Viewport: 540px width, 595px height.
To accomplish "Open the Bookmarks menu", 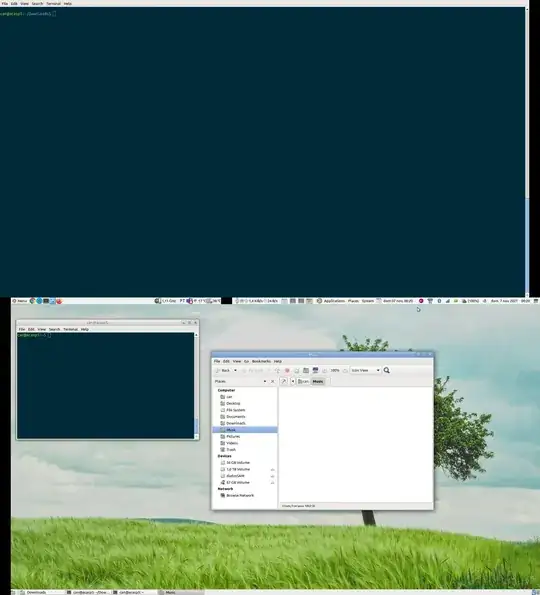I will 261,361.
